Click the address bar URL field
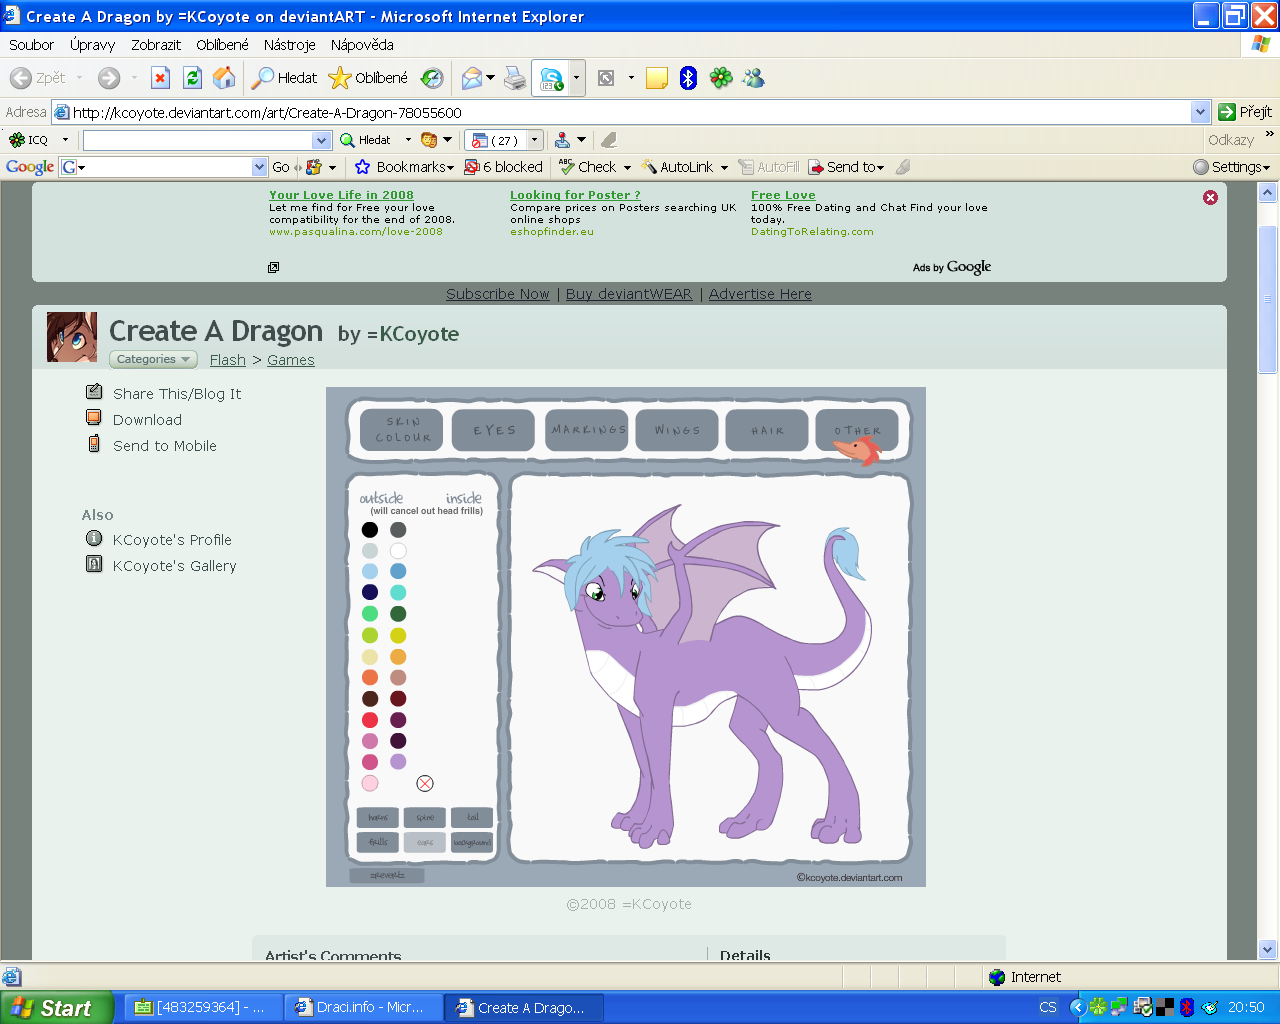This screenshot has width=1280, height=1024. (x=620, y=112)
